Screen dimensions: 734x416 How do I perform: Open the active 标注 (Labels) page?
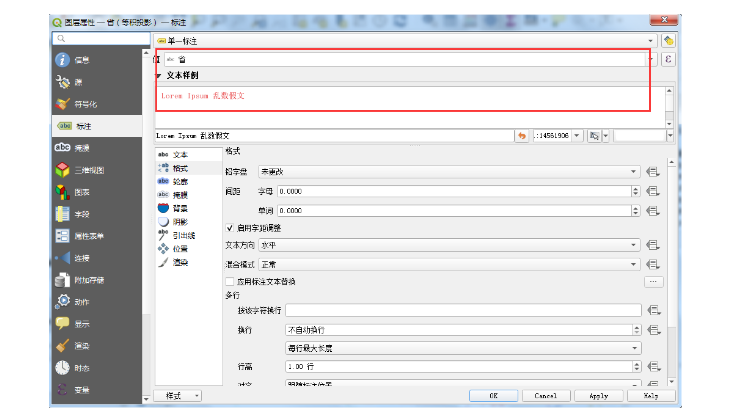tap(97, 126)
